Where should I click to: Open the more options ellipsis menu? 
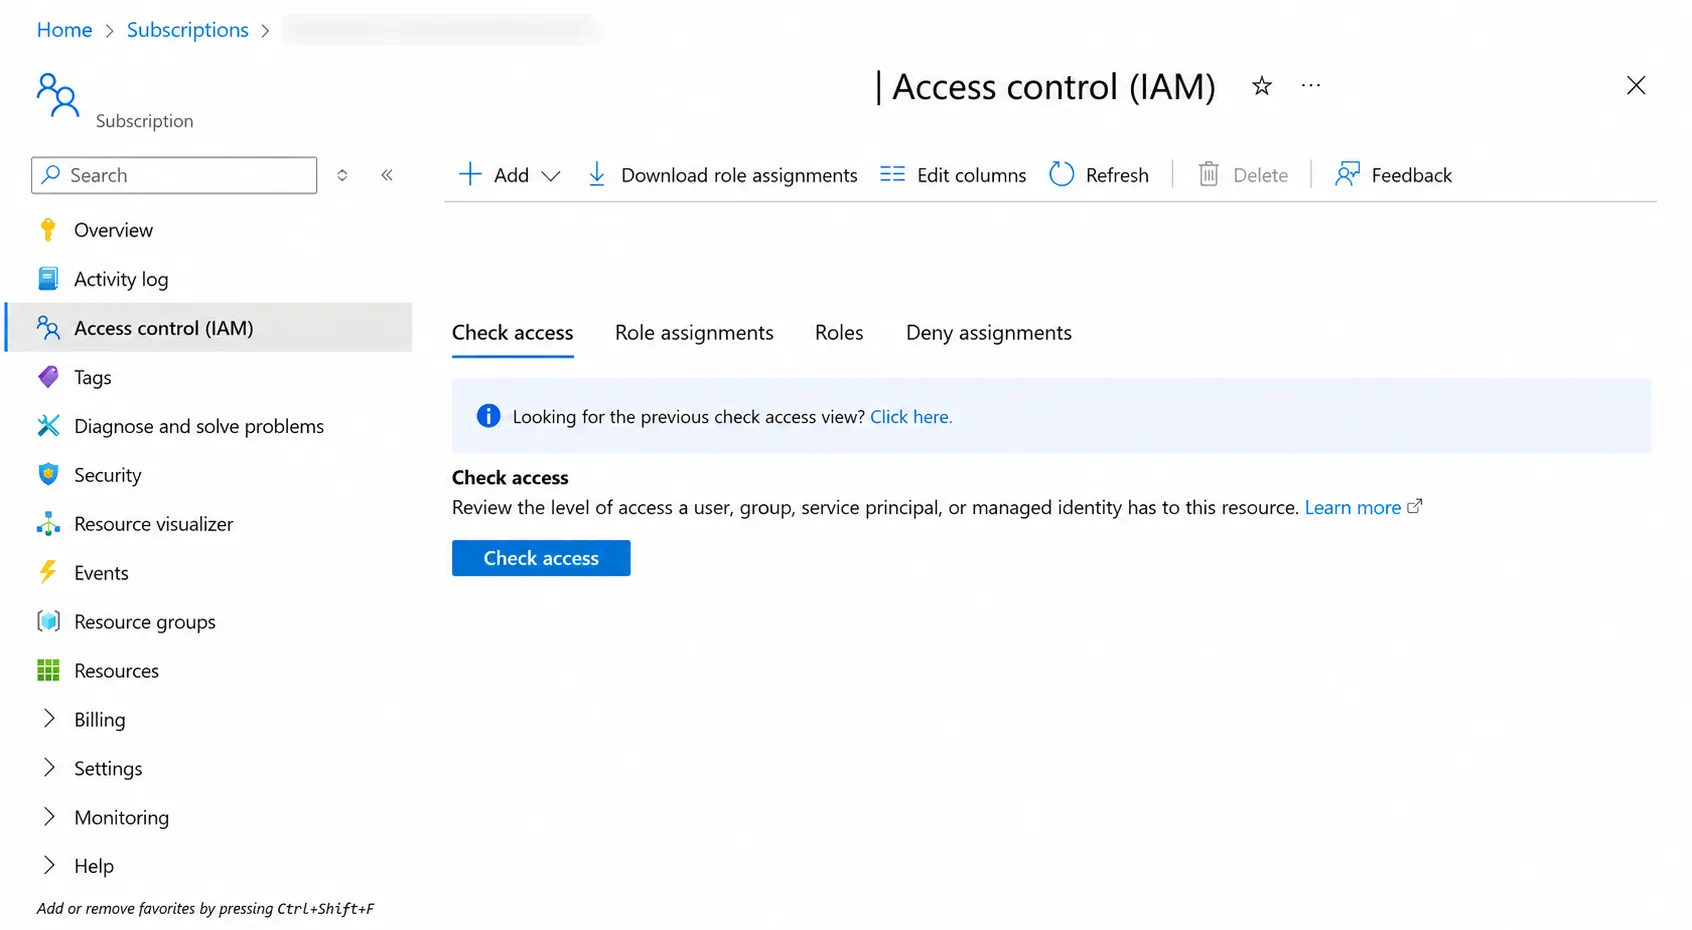coord(1311,86)
